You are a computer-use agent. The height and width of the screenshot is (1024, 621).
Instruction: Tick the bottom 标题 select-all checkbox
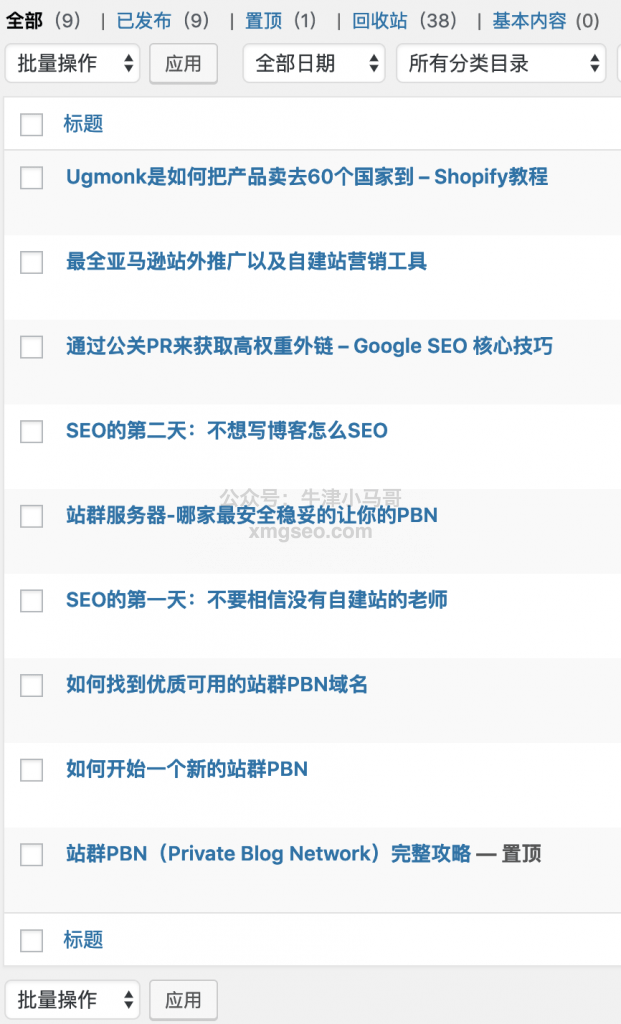(x=32, y=940)
